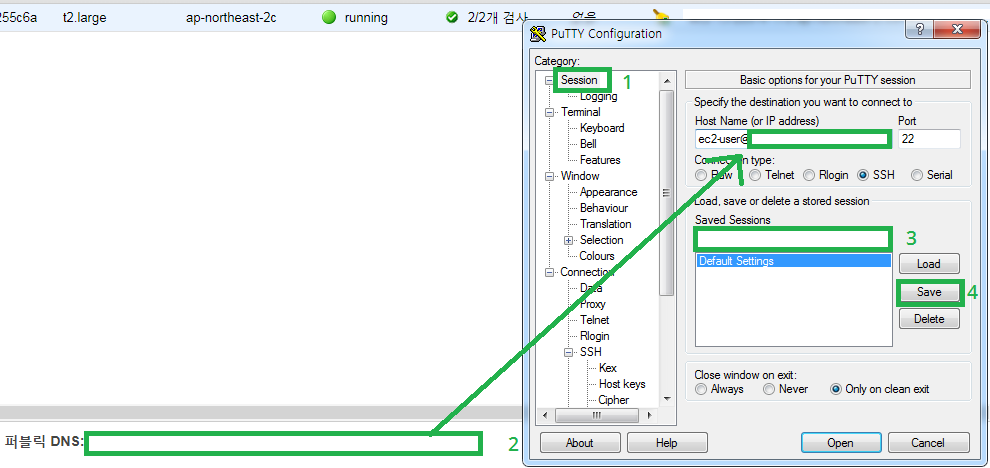Click the category tree scroll up arrow

pyautogui.click(x=666, y=80)
